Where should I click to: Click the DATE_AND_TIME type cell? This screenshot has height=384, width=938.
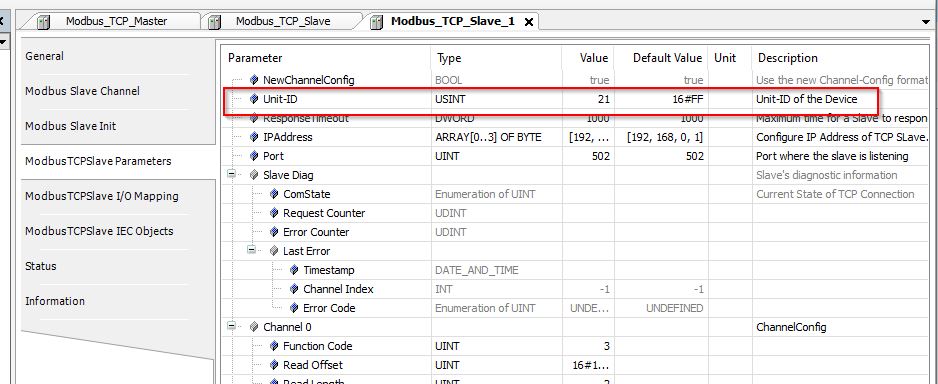pos(497,270)
